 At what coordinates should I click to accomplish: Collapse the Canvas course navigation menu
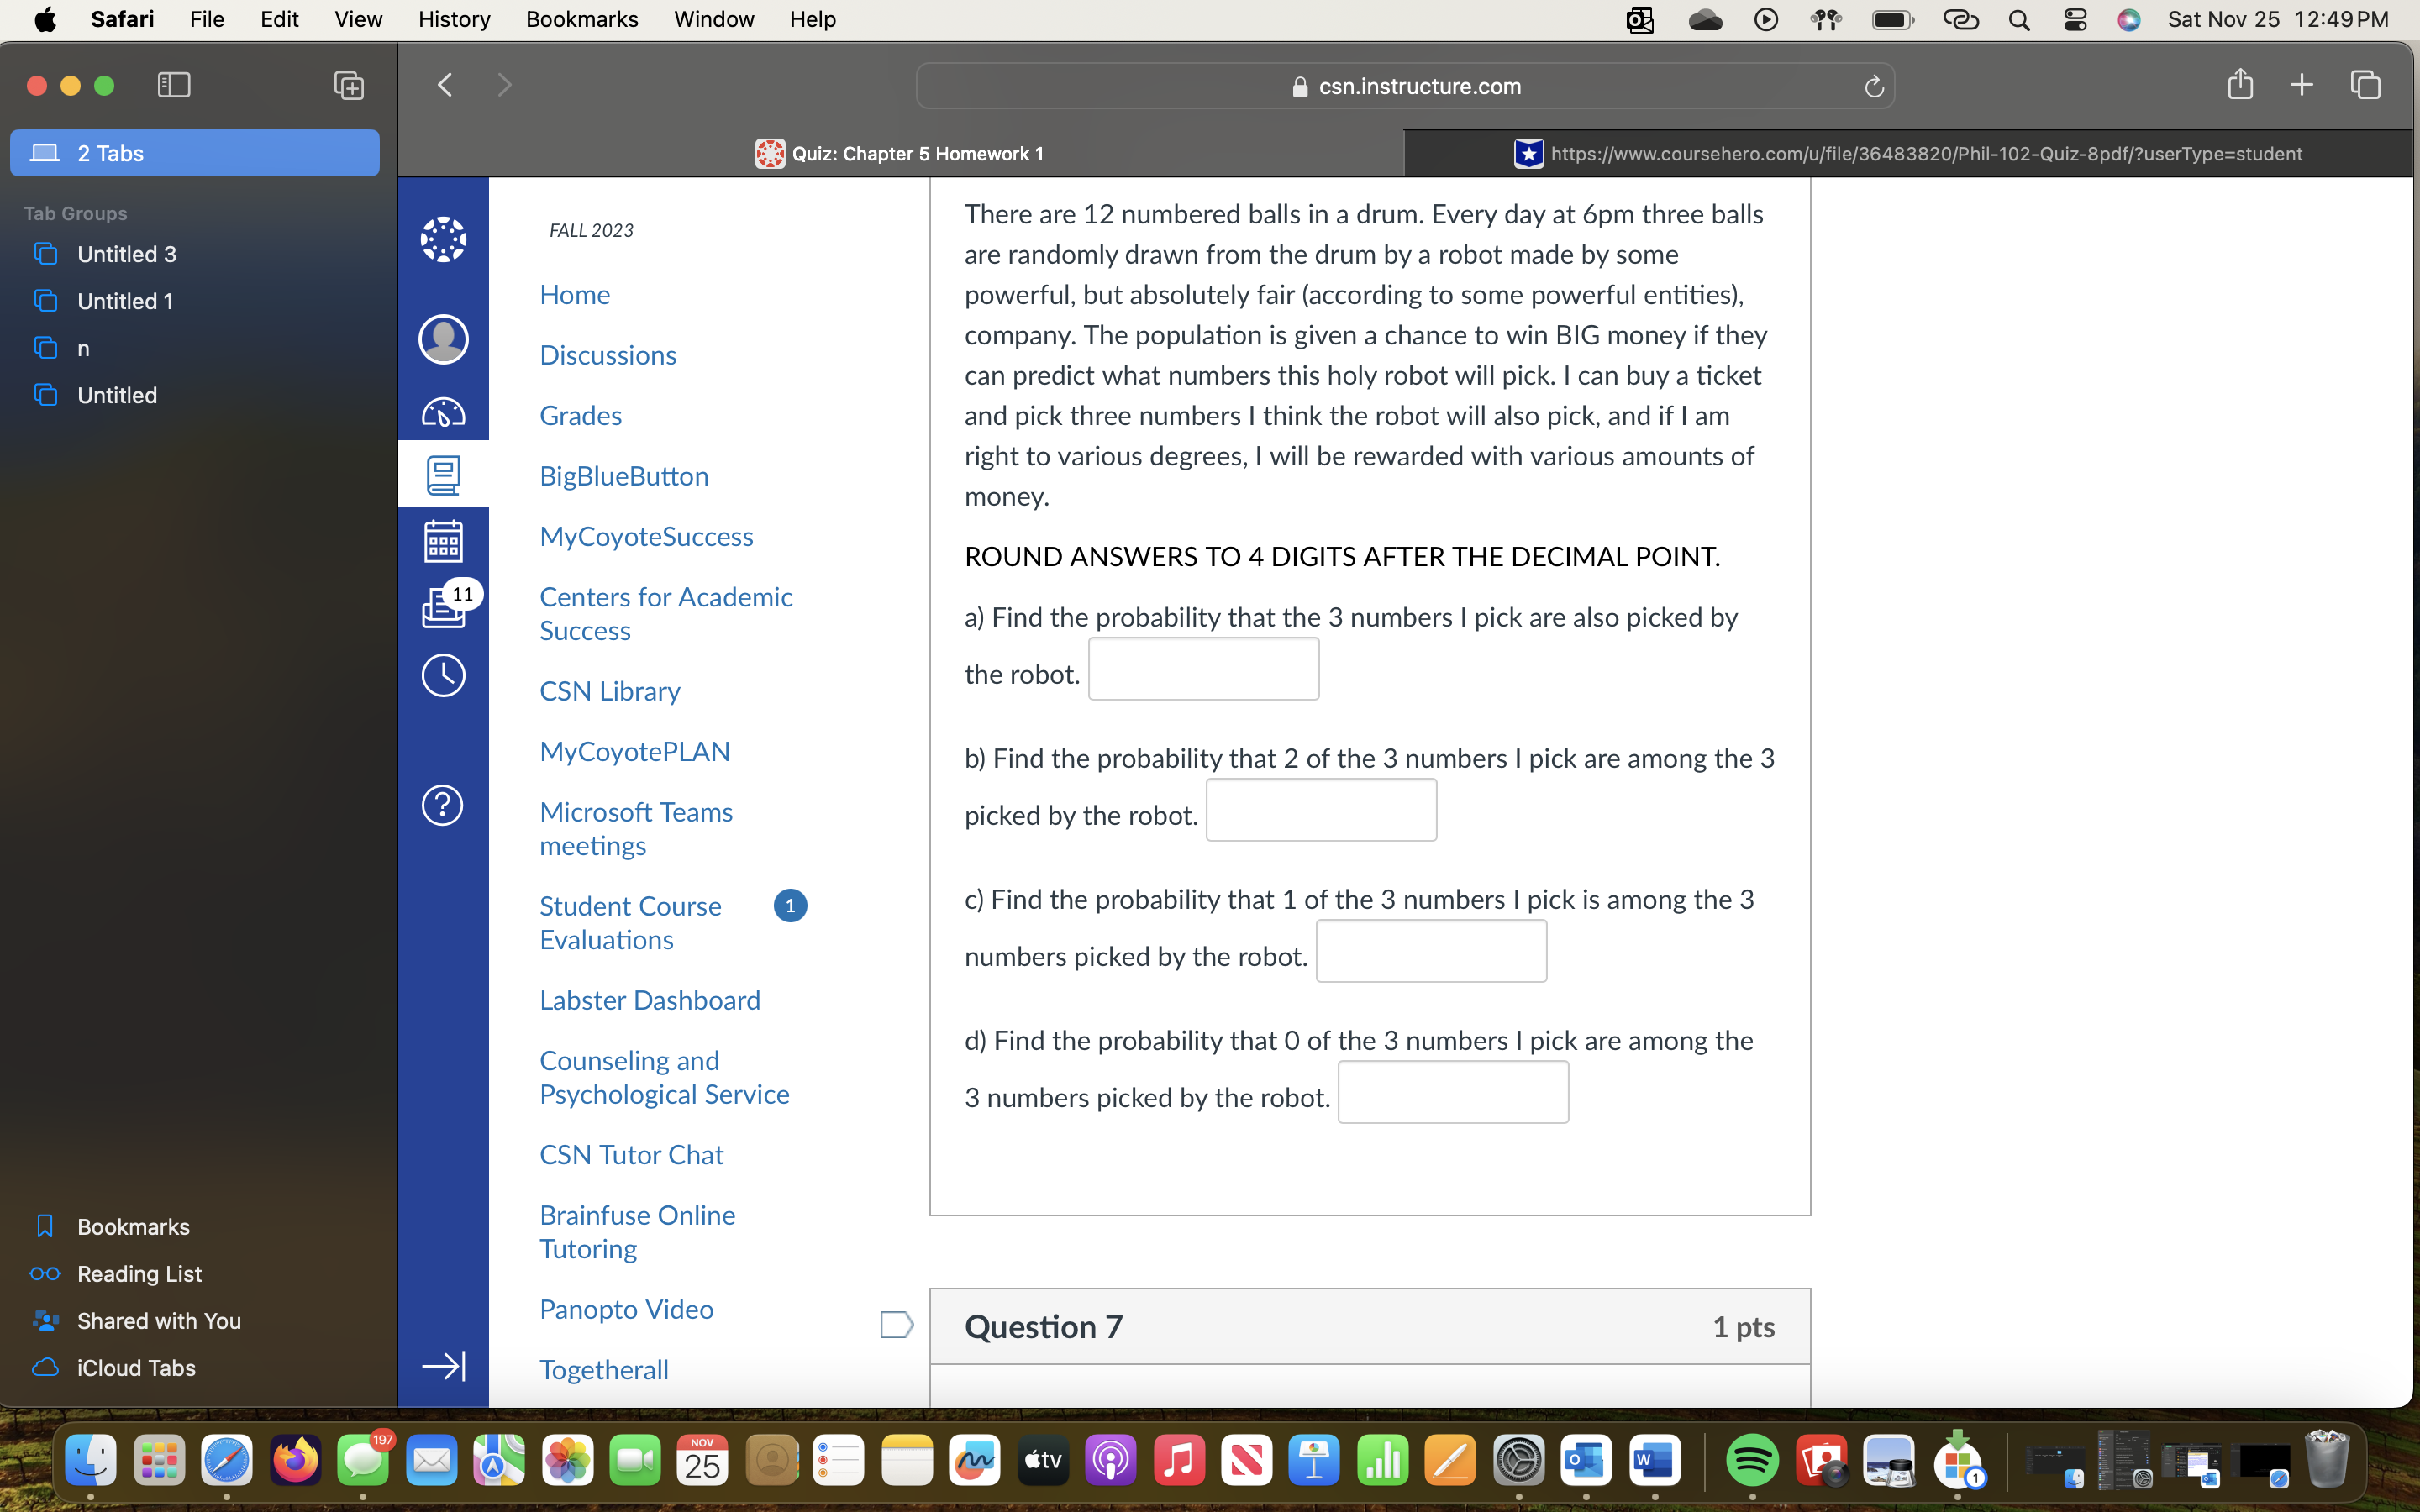(x=443, y=1364)
